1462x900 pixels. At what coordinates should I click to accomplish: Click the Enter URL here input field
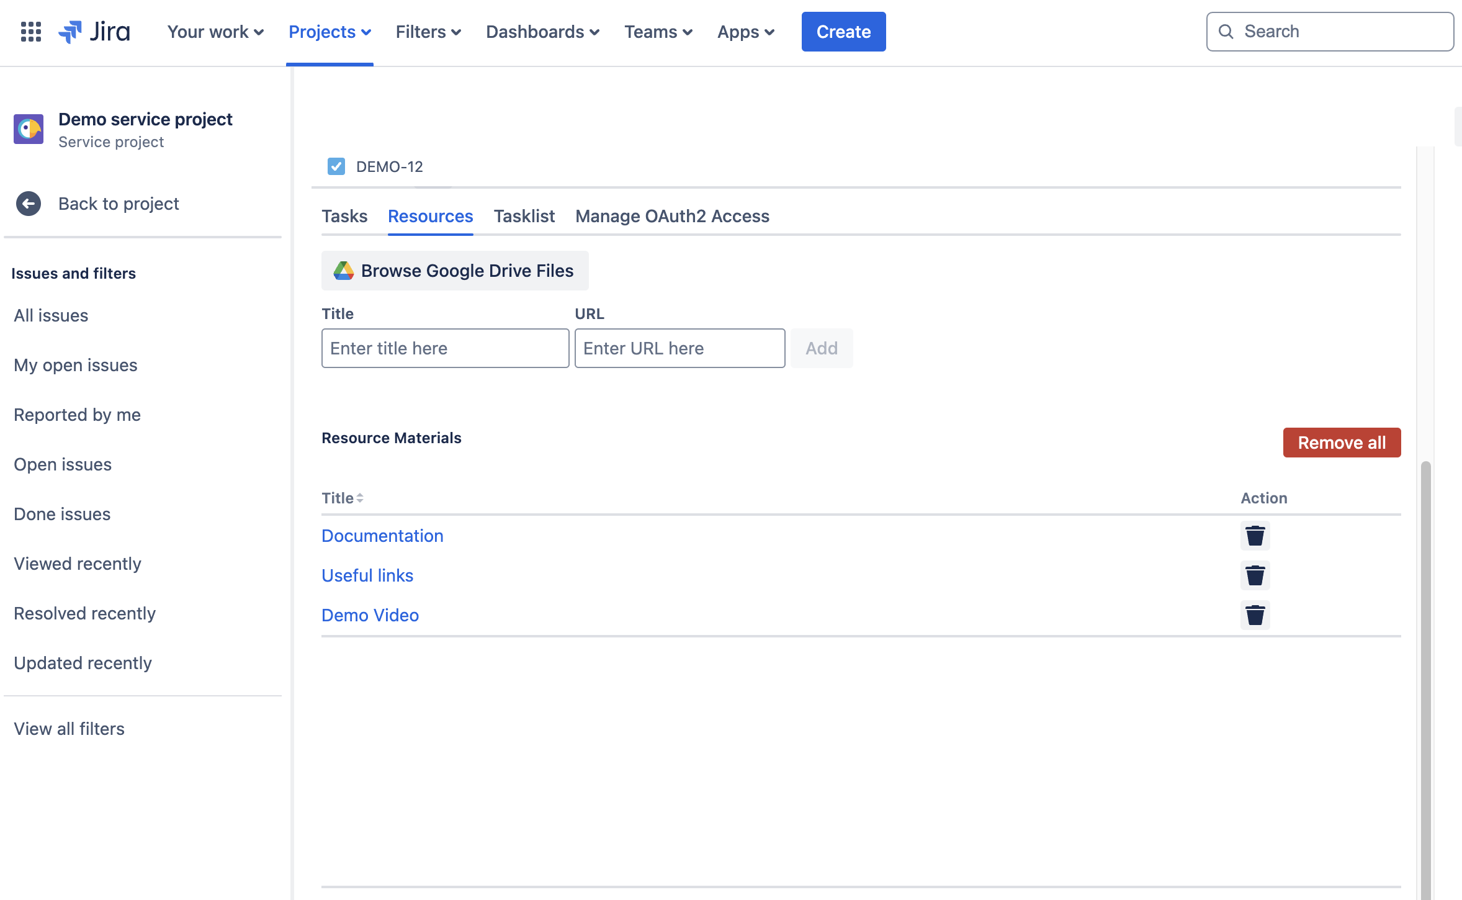pos(679,348)
